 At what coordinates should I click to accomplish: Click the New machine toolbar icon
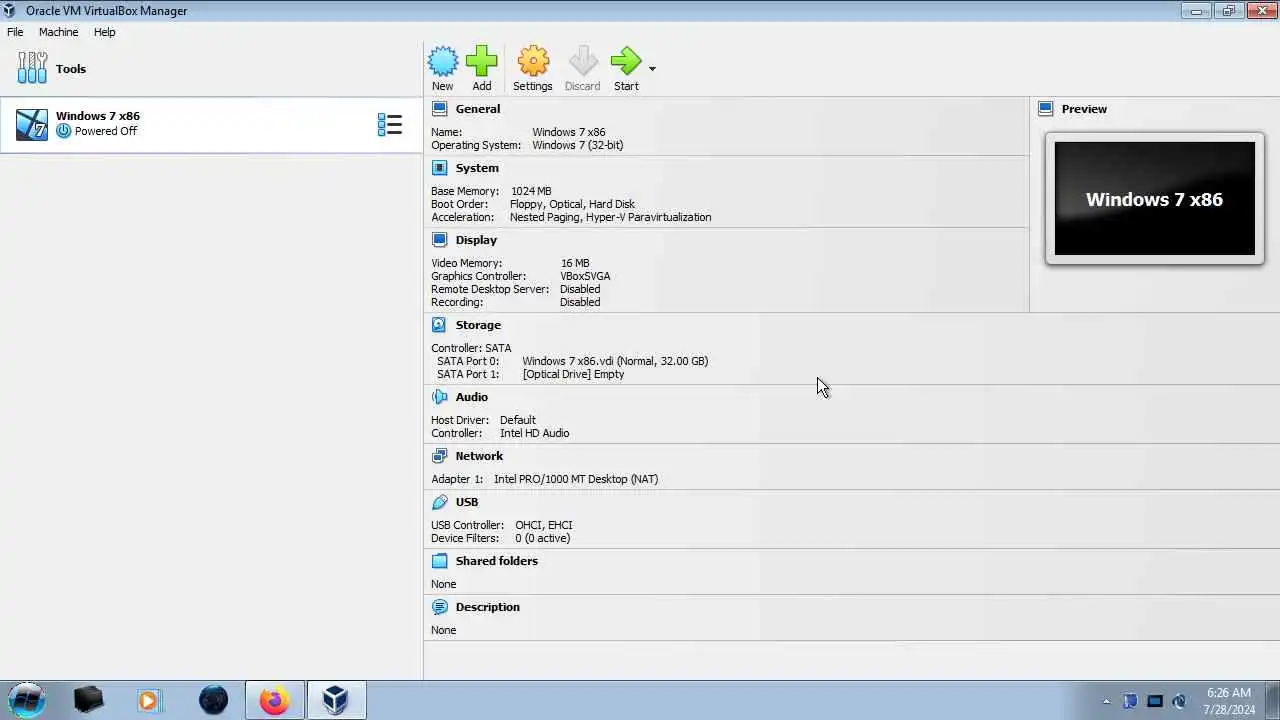tap(443, 62)
